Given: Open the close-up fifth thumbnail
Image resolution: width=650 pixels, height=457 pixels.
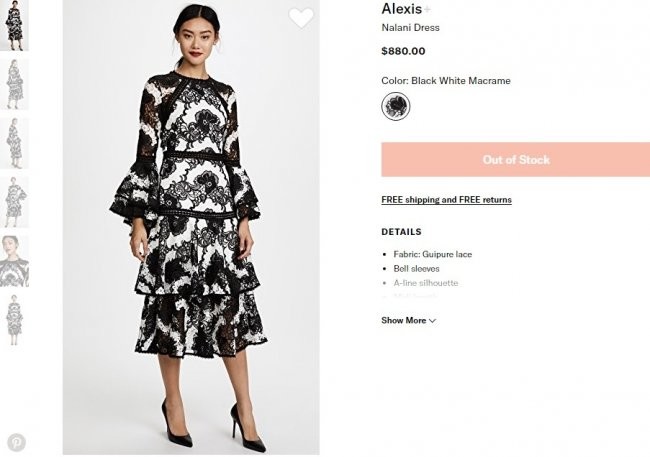Looking at the screenshot, I should 16,260.
